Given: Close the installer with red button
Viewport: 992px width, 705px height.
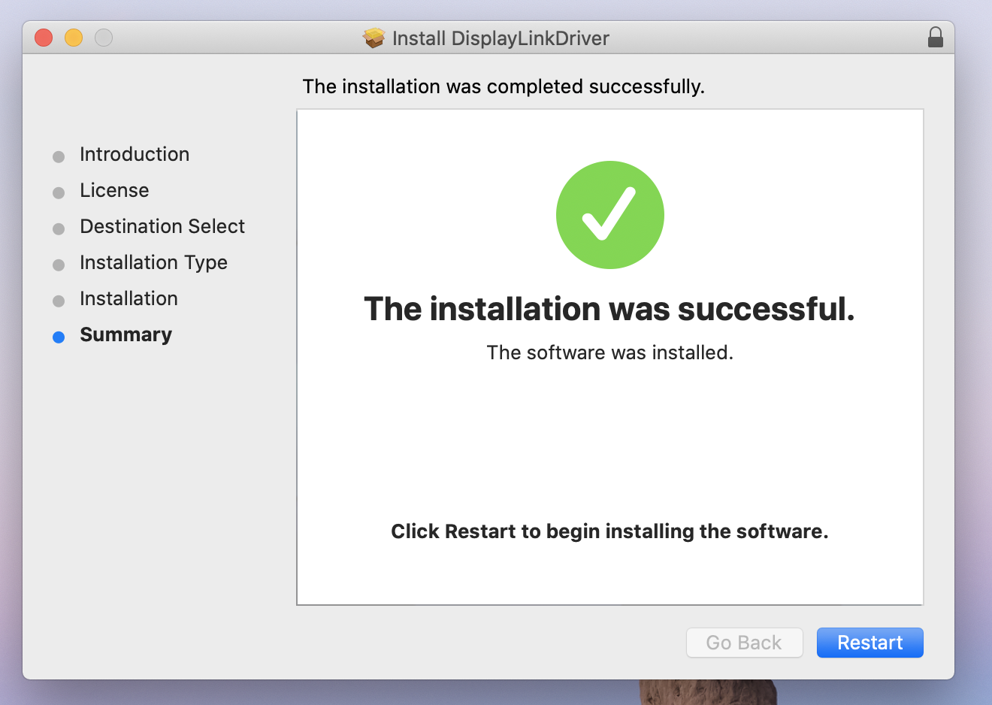Looking at the screenshot, I should tap(44, 38).
